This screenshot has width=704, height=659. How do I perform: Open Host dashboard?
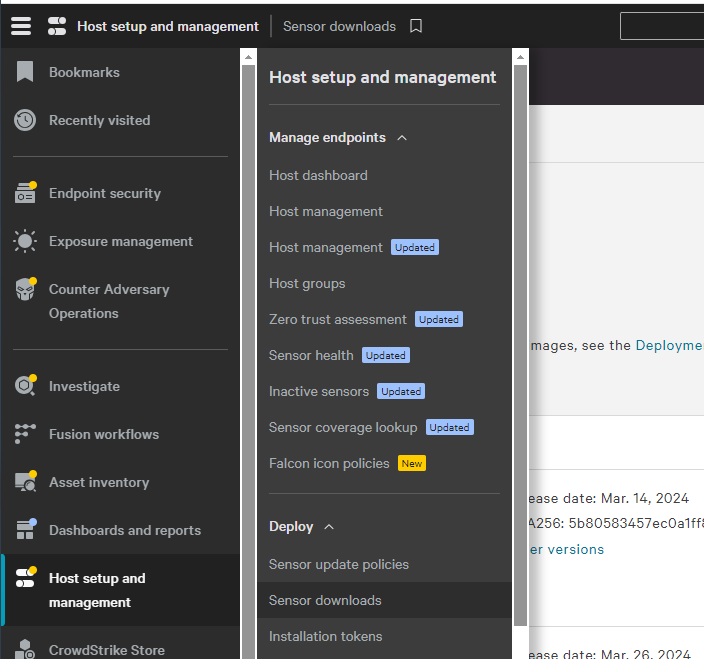tap(318, 175)
